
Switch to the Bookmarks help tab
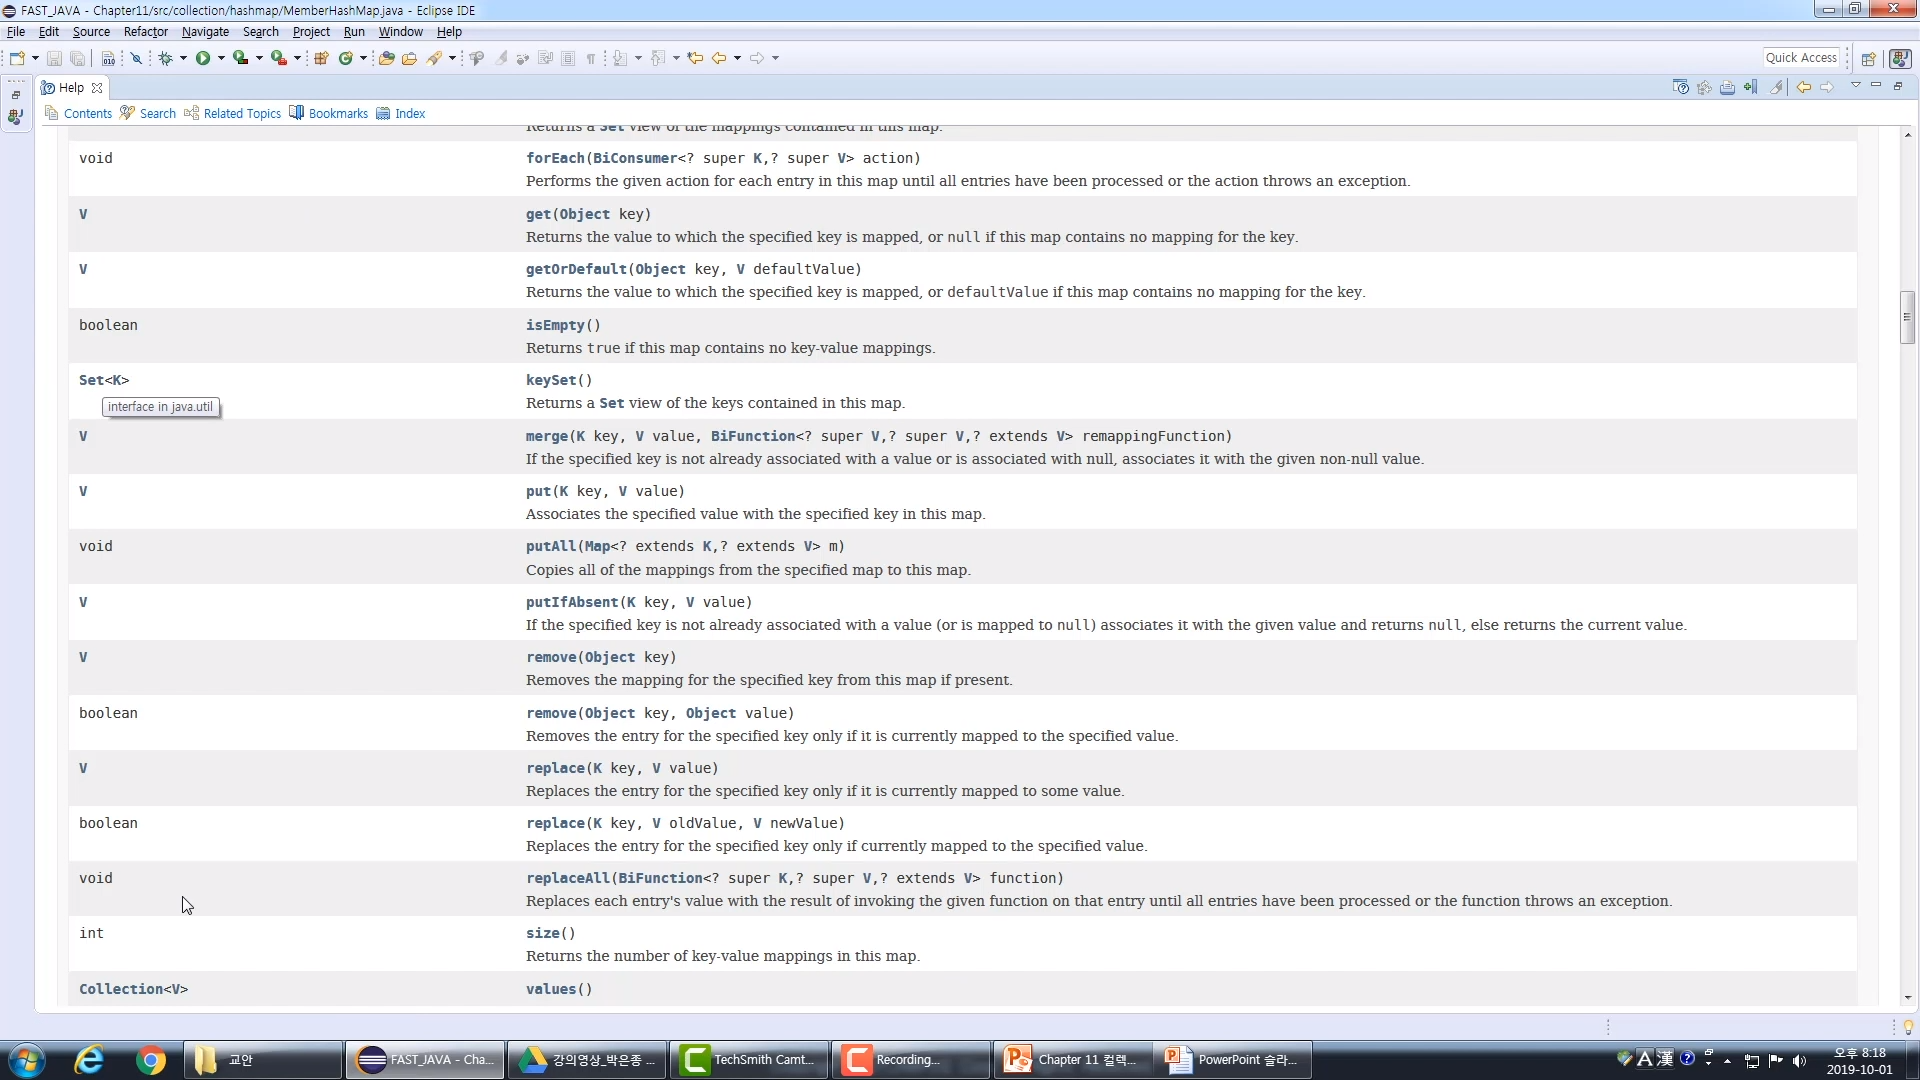[337, 114]
